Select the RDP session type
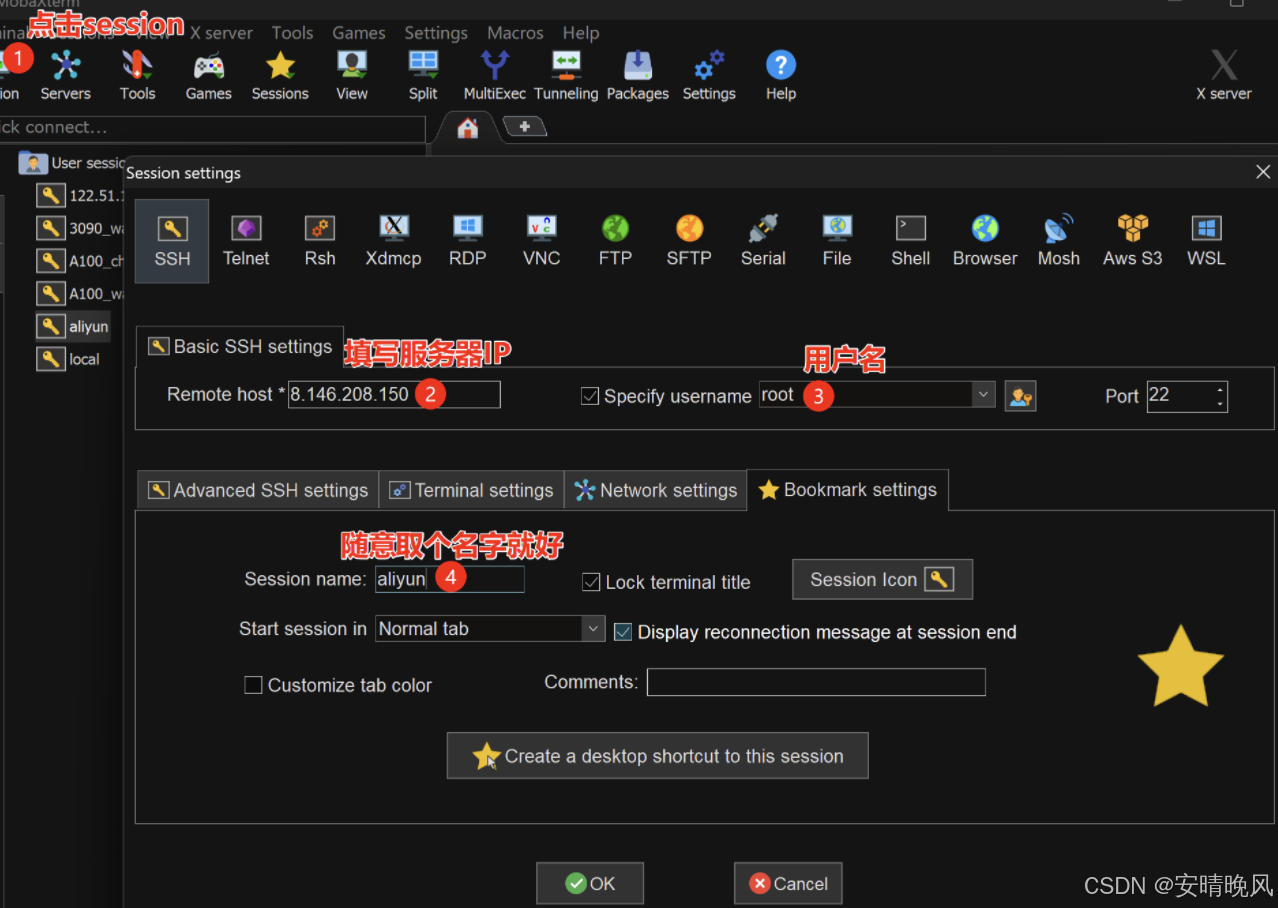The width and height of the screenshot is (1278, 908). (467, 241)
